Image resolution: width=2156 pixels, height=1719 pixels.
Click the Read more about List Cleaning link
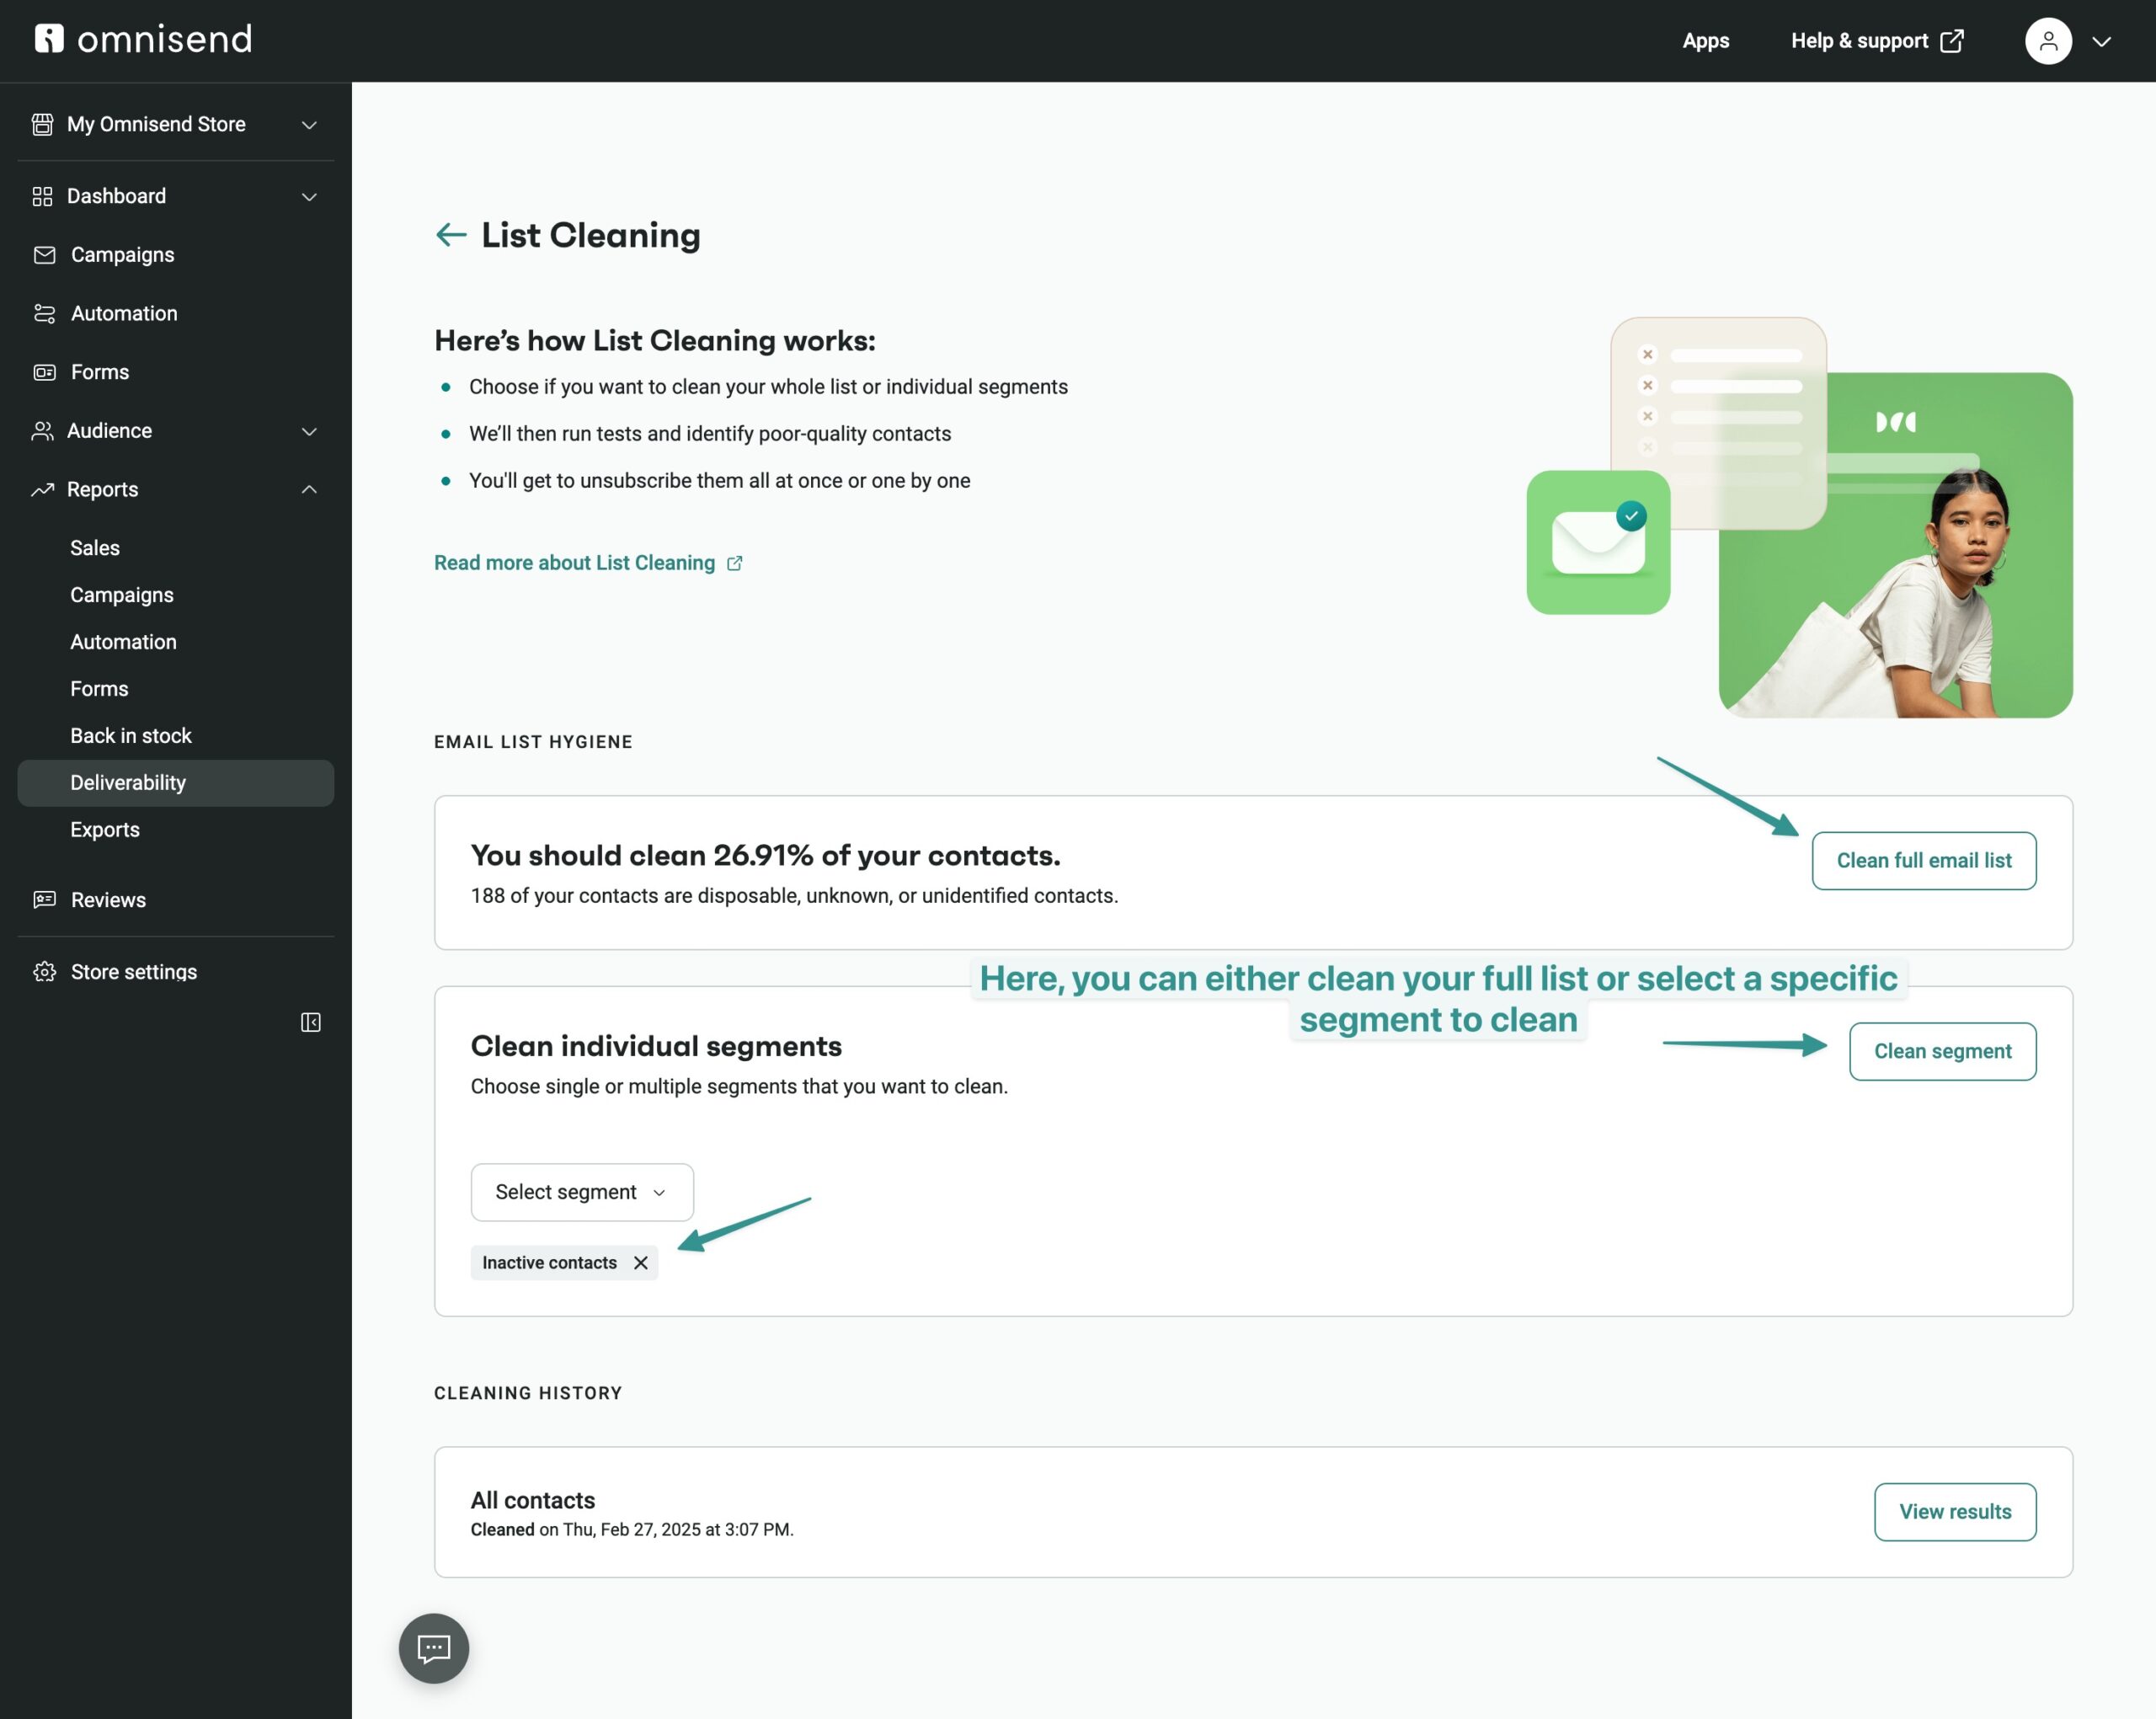pos(574,562)
